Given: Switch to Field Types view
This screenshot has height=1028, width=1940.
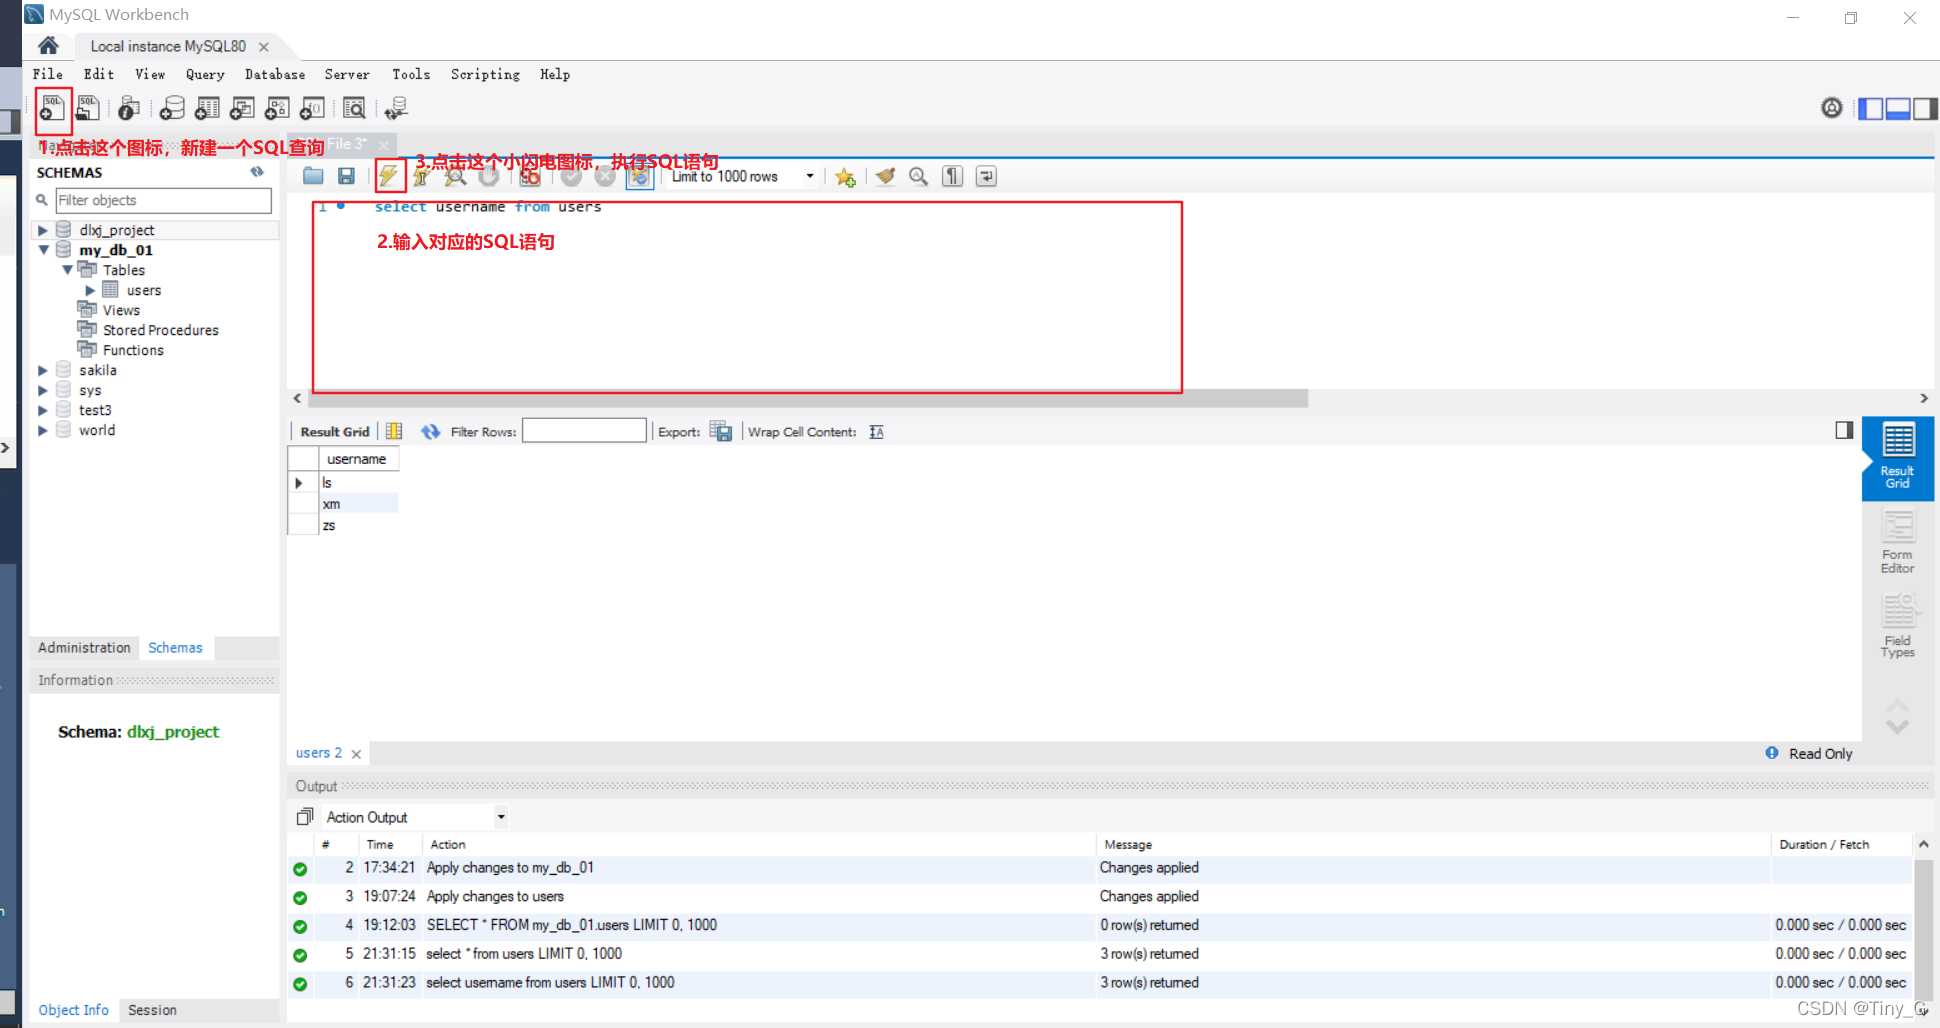Looking at the screenshot, I should tap(1897, 626).
